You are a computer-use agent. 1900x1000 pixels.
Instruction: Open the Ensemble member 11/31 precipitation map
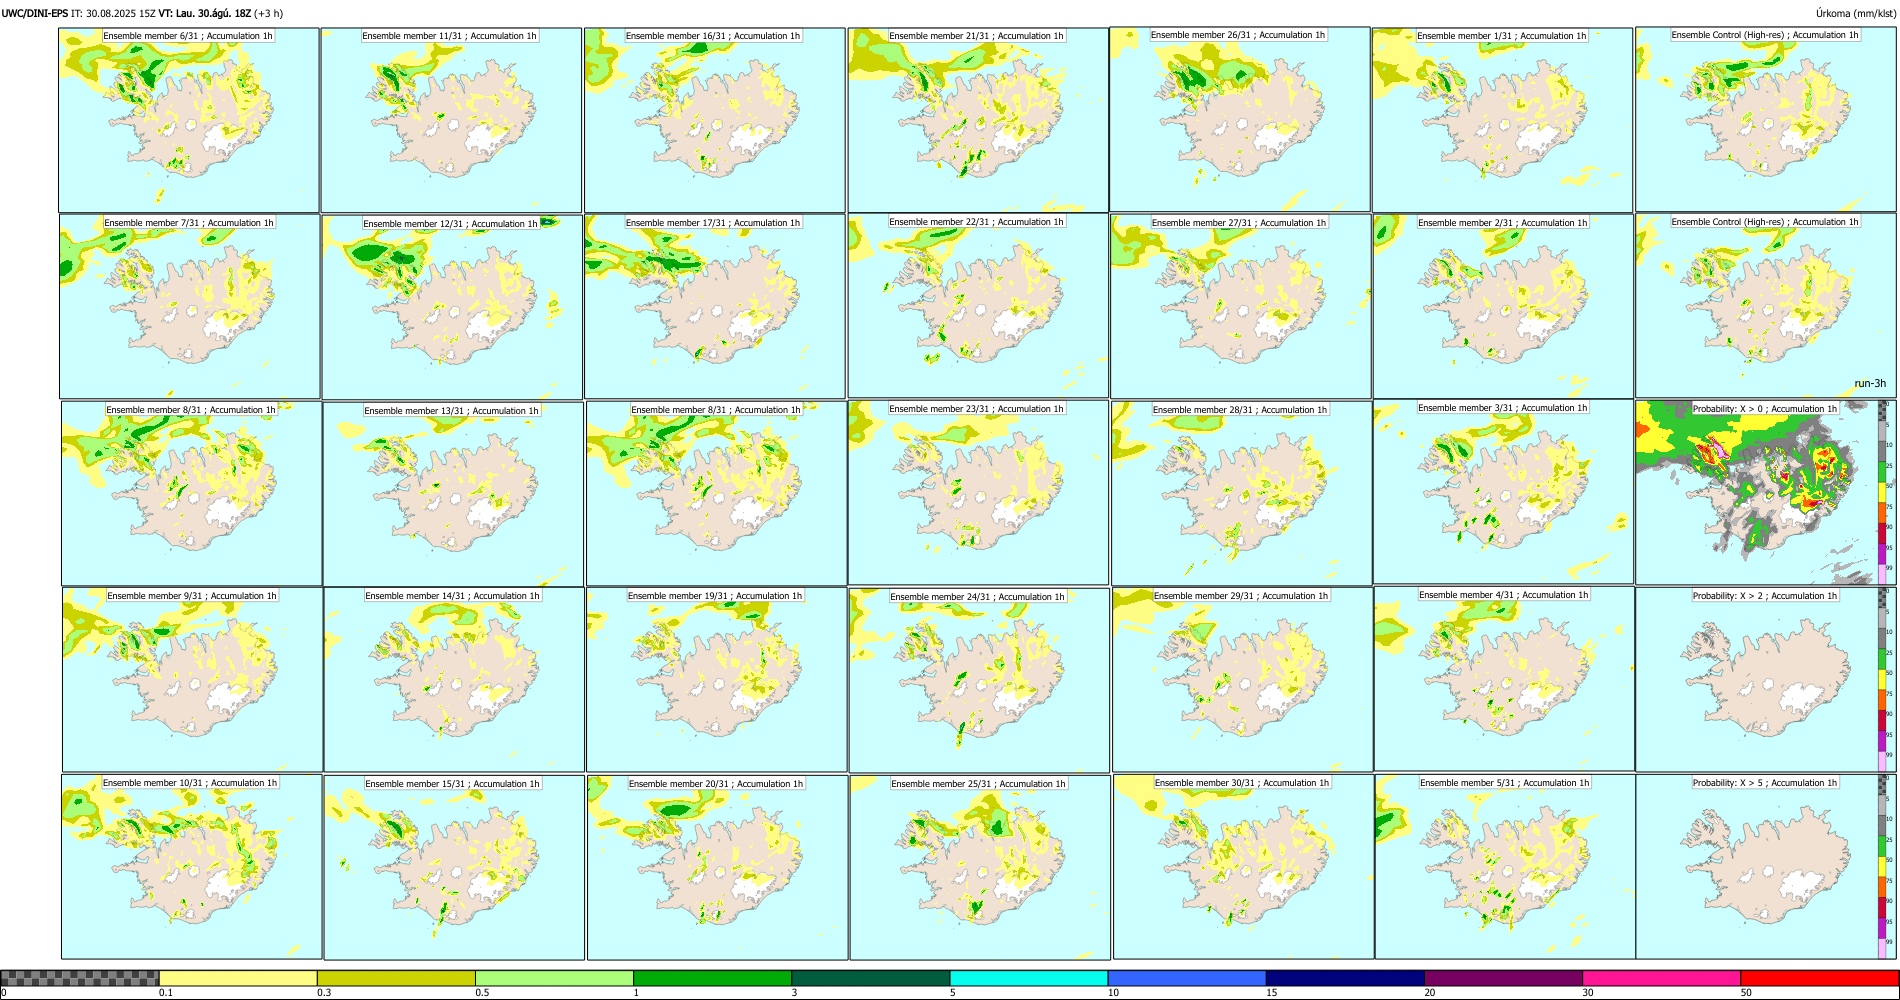point(451,120)
